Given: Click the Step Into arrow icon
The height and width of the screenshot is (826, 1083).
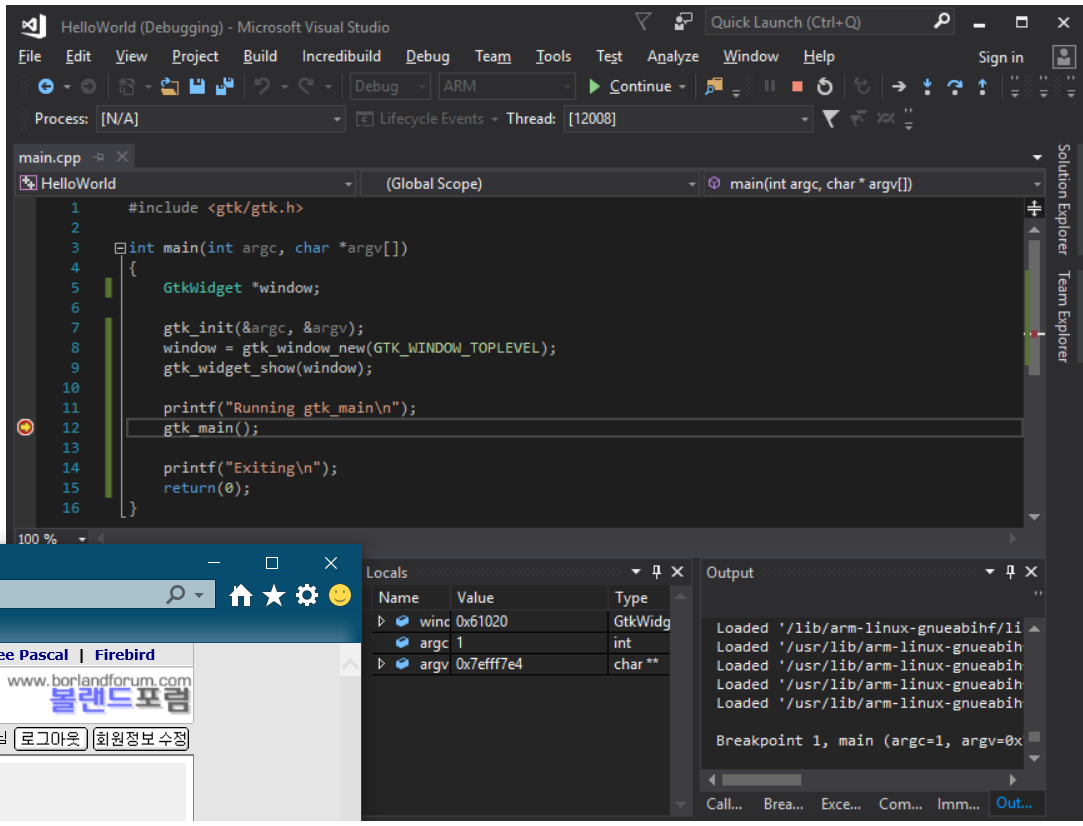Looking at the screenshot, I should click(x=927, y=87).
